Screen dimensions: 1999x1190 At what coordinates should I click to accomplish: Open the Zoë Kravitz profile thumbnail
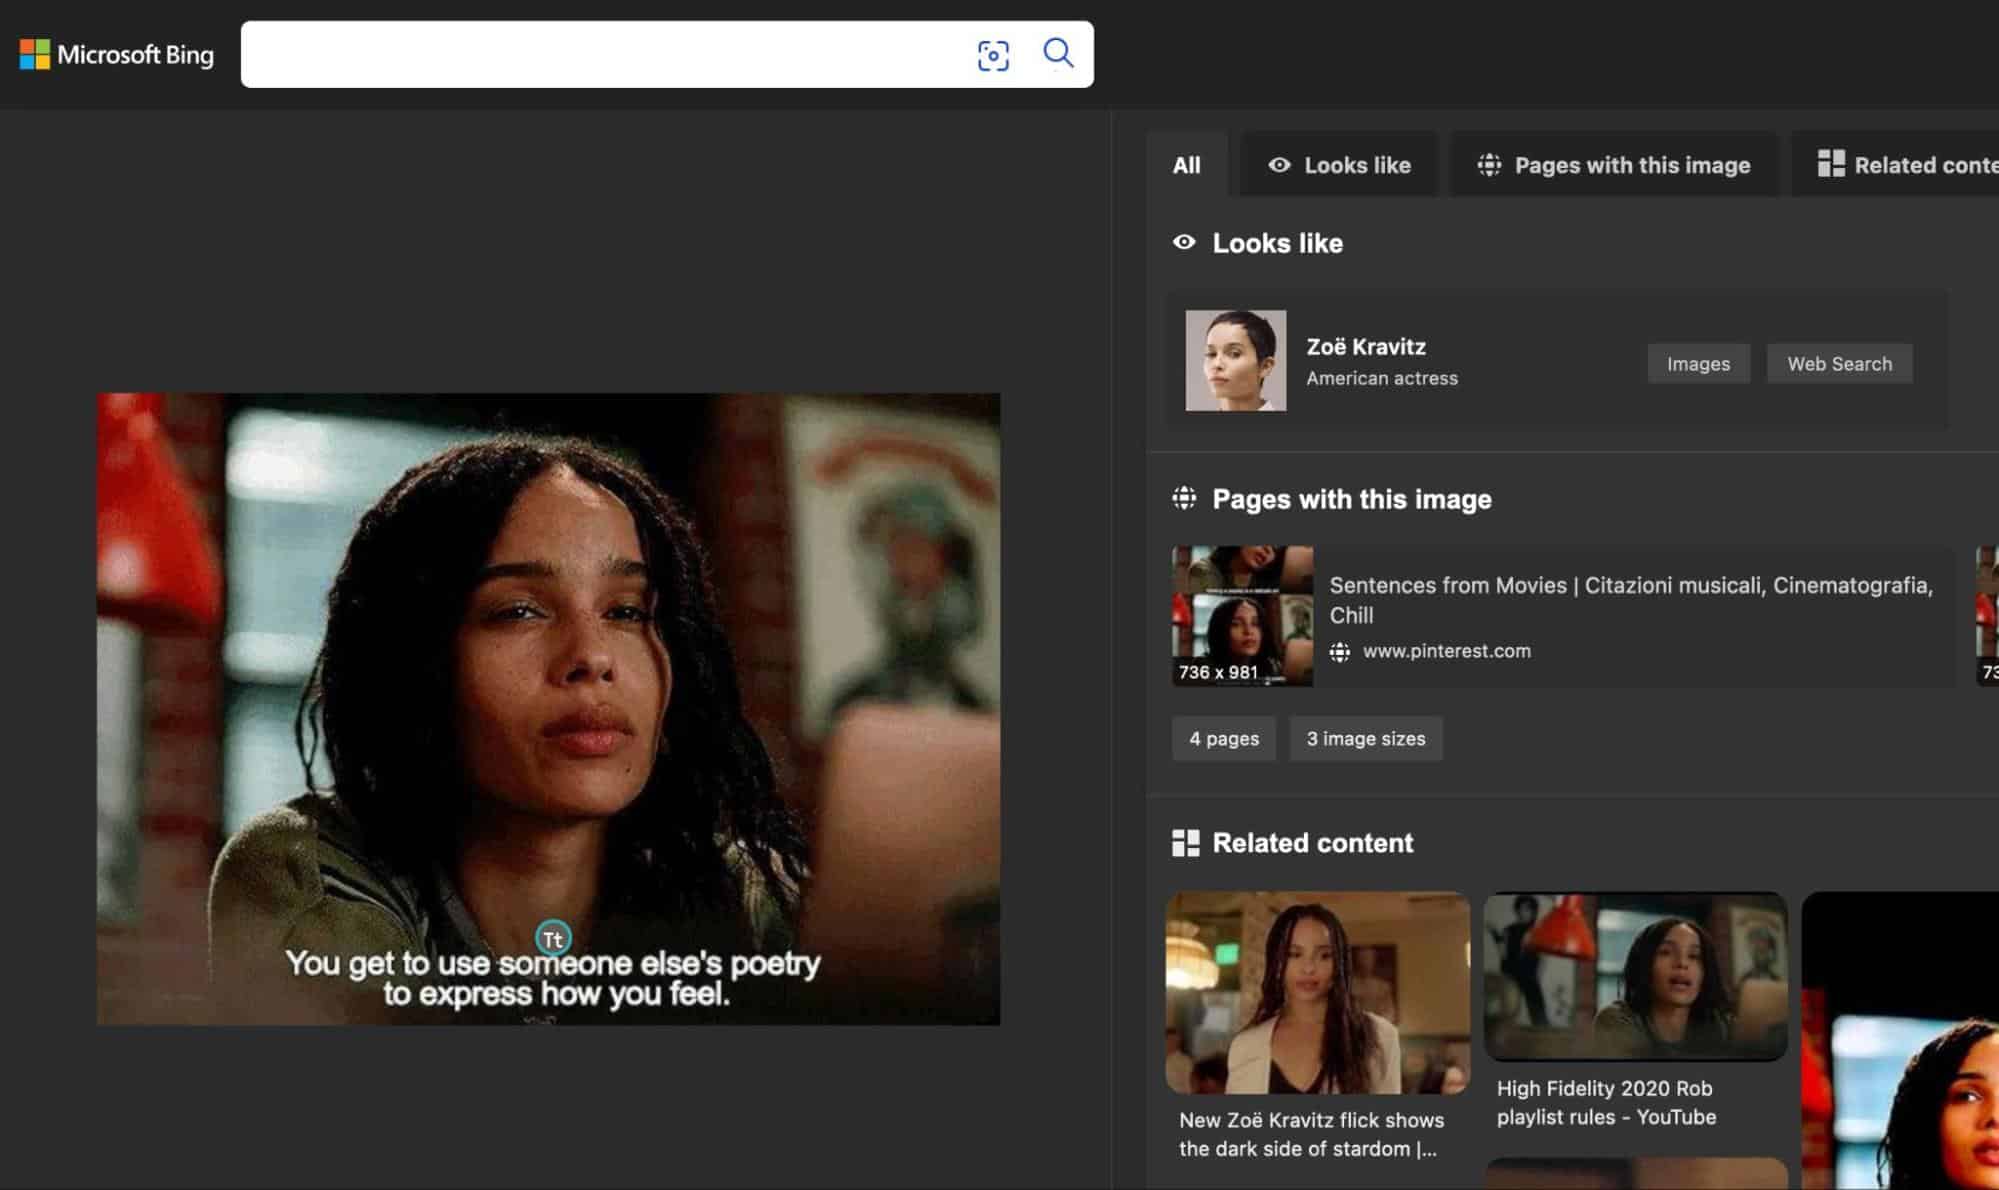click(x=1236, y=360)
